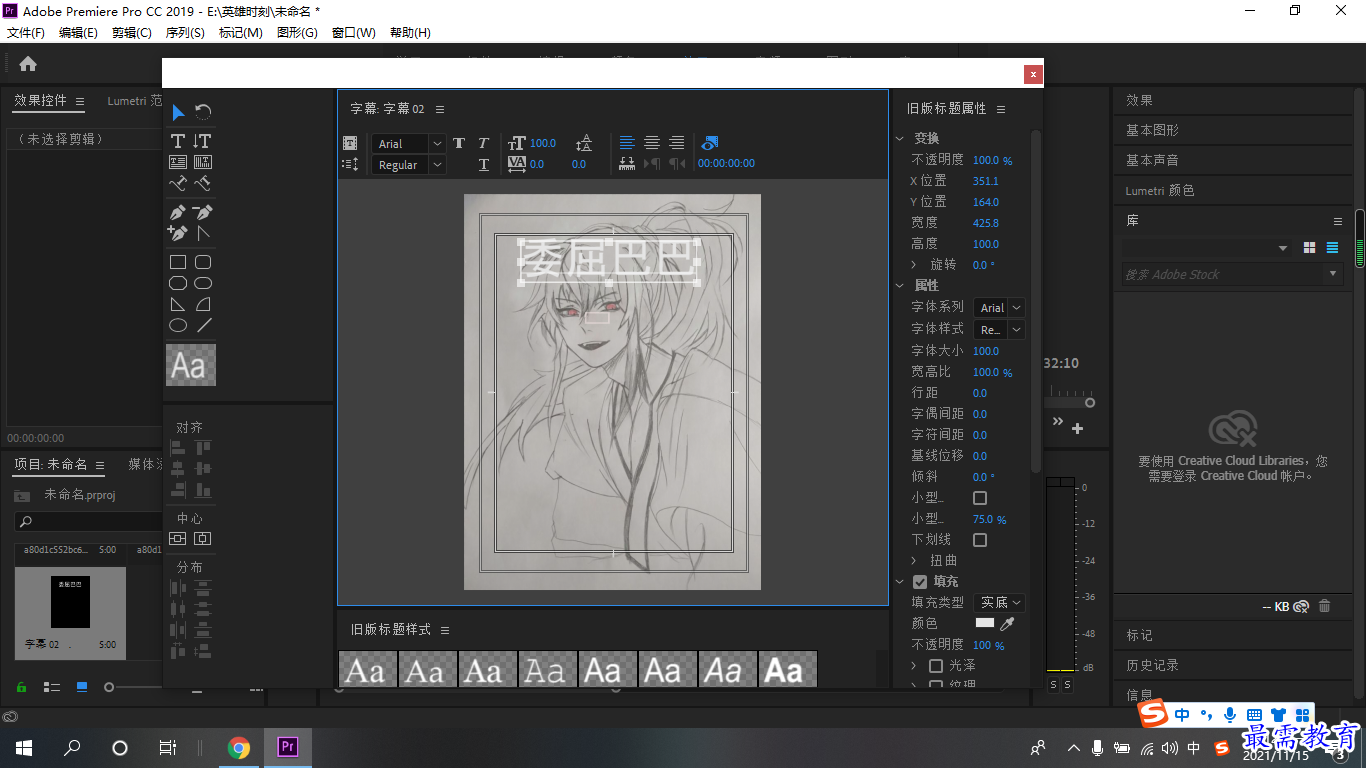Image resolution: width=1366 pixels, height=768 pixels.
Task: Select the Rounded Corner Rectangle tool
Action: [x=202, y=262]
